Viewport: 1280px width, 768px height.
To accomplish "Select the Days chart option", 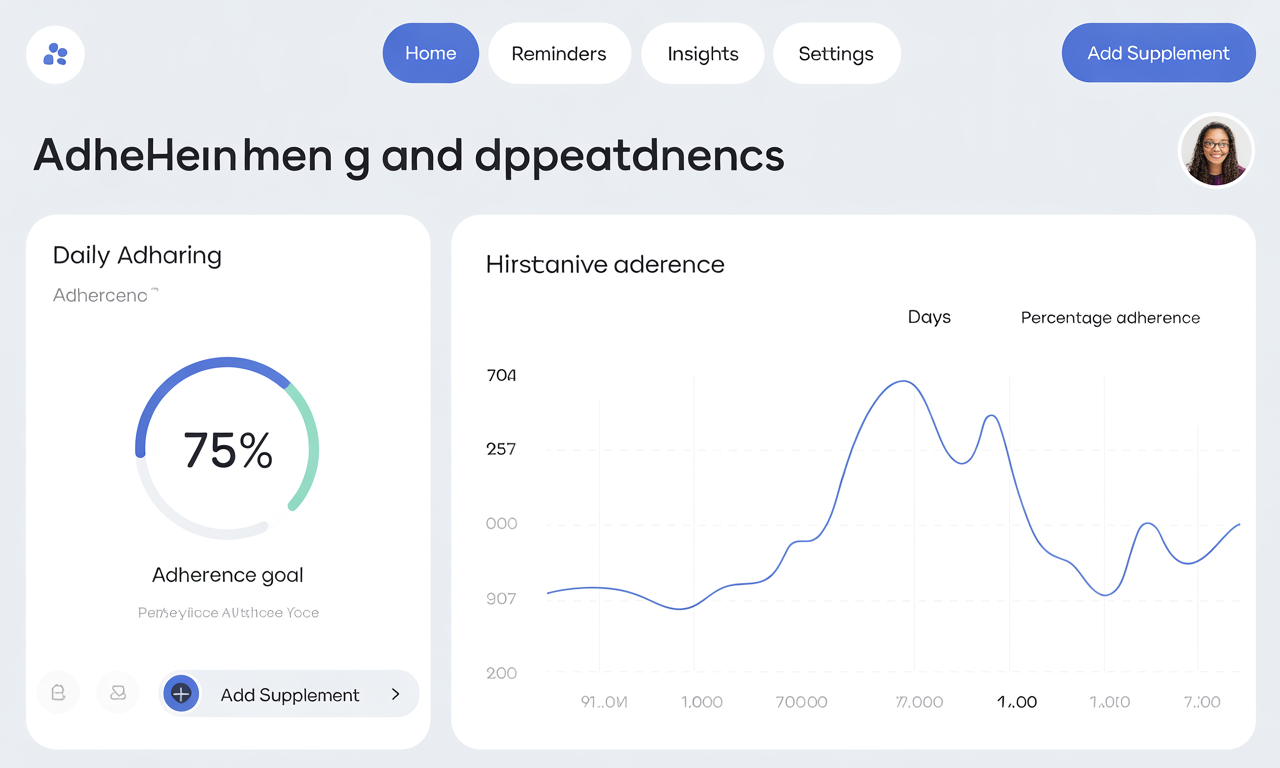I will (929, 317).
